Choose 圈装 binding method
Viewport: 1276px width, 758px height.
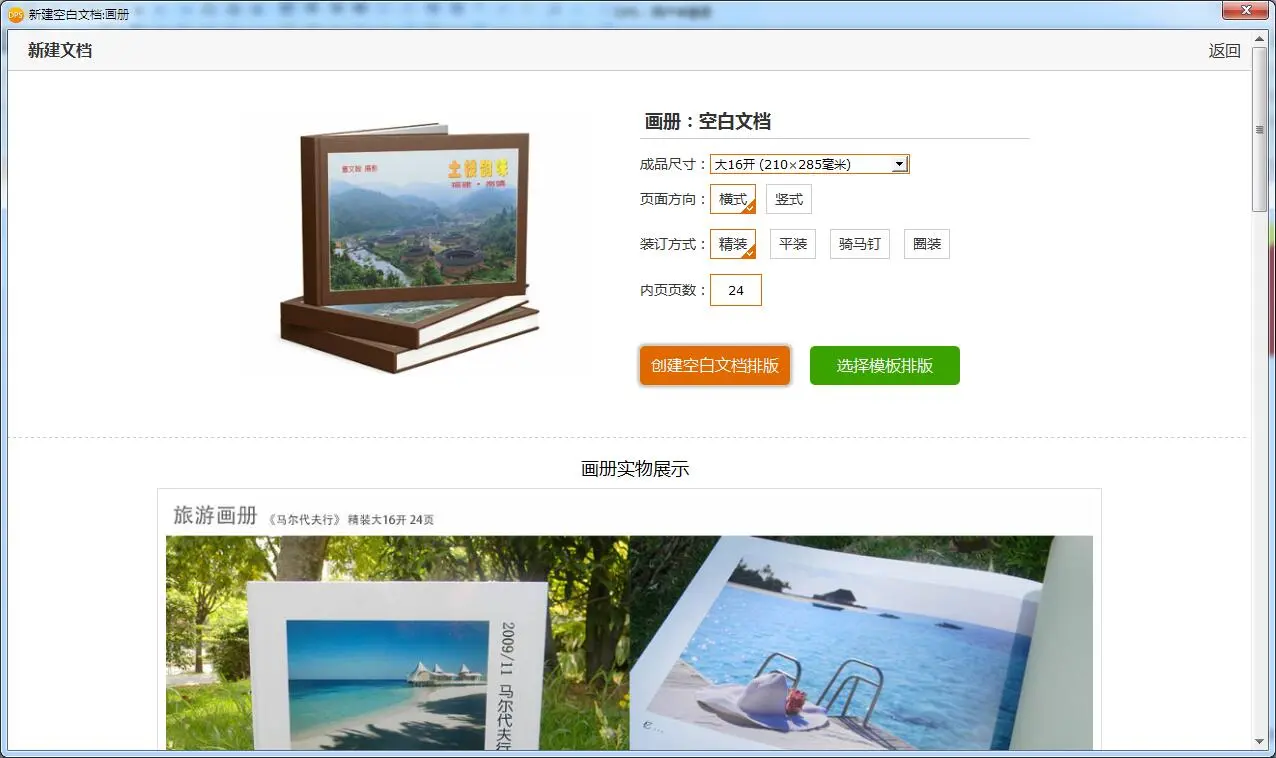pyautogui.click(x=927, y=244)
